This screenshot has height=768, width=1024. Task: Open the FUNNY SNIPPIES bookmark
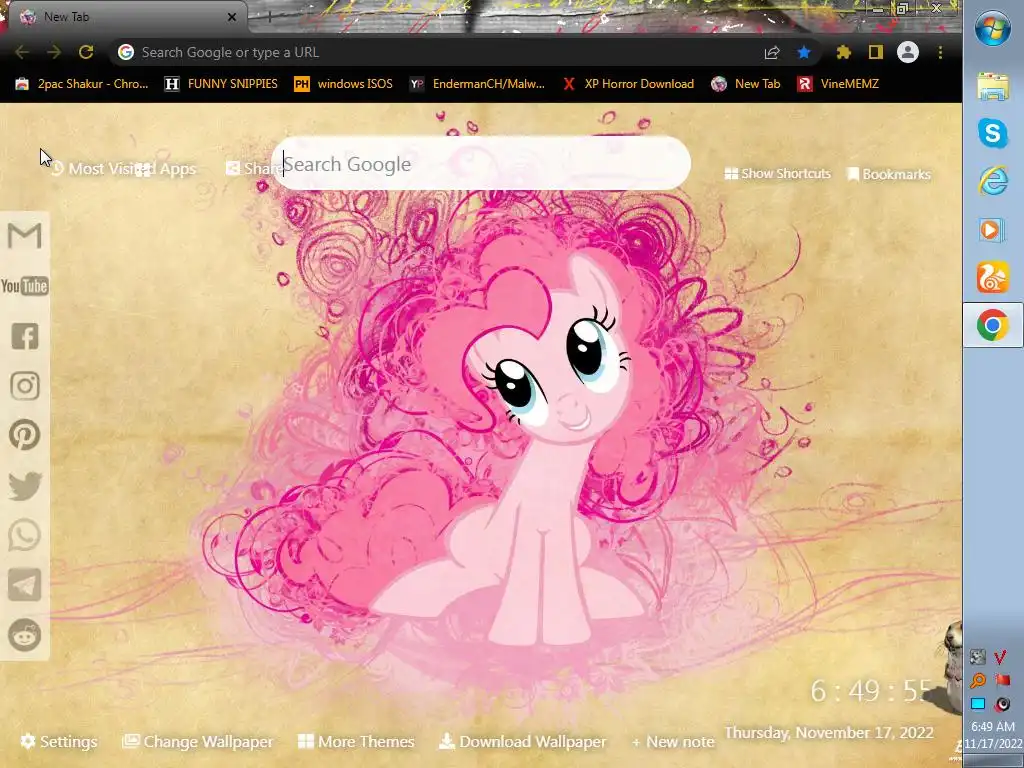click(x=221, y=84)
